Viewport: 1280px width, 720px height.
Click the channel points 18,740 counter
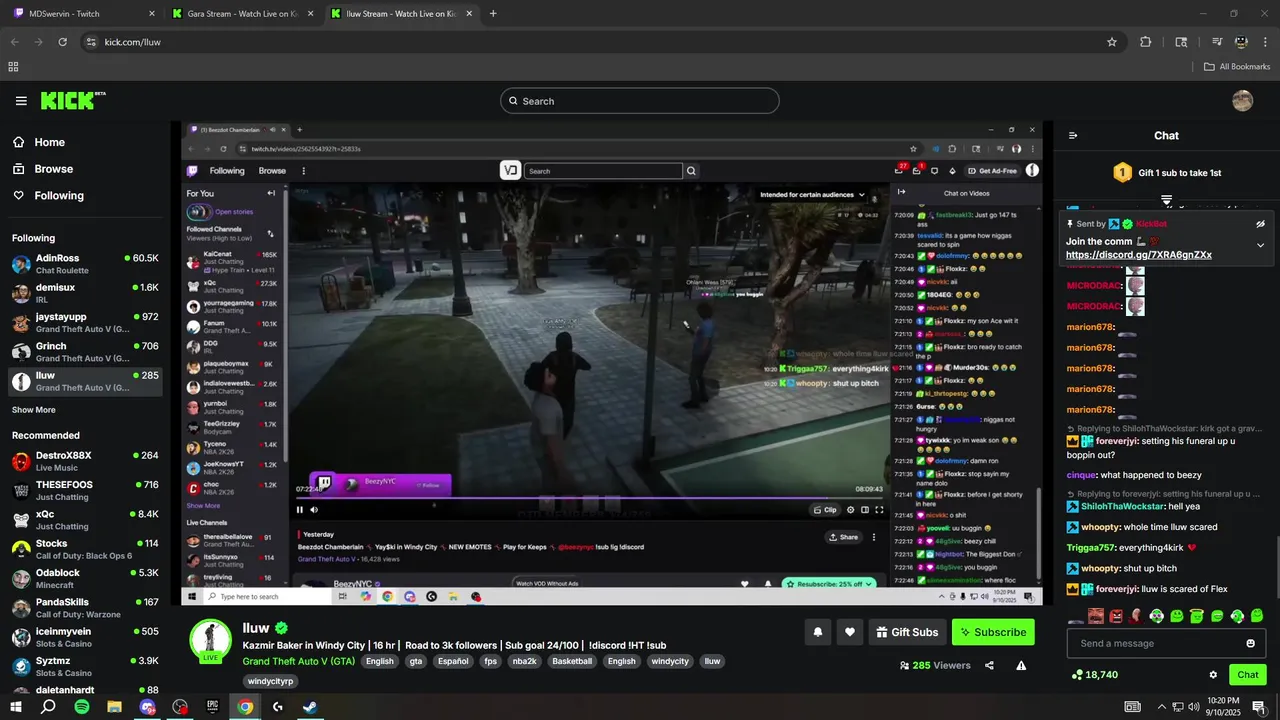coord(1095,675)
